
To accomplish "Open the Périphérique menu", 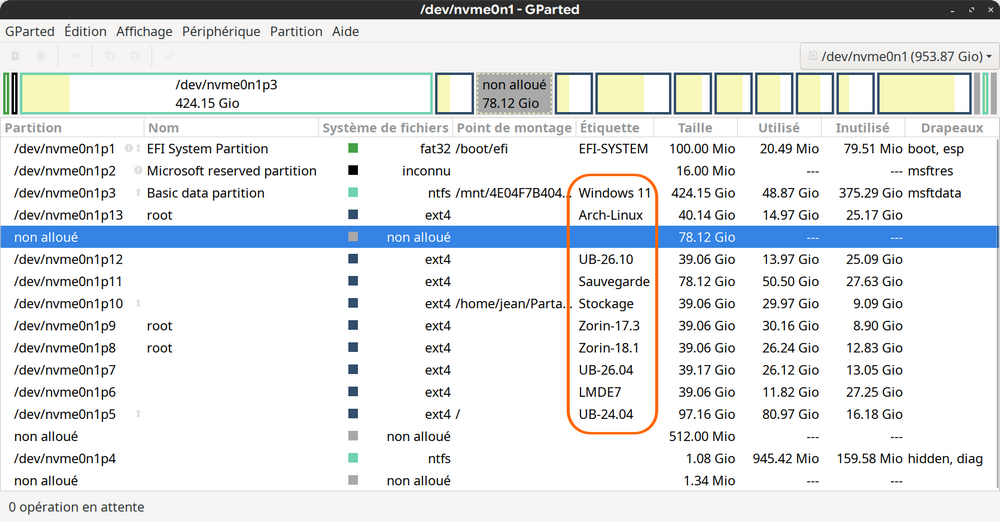I will click(x=221, y=31).
